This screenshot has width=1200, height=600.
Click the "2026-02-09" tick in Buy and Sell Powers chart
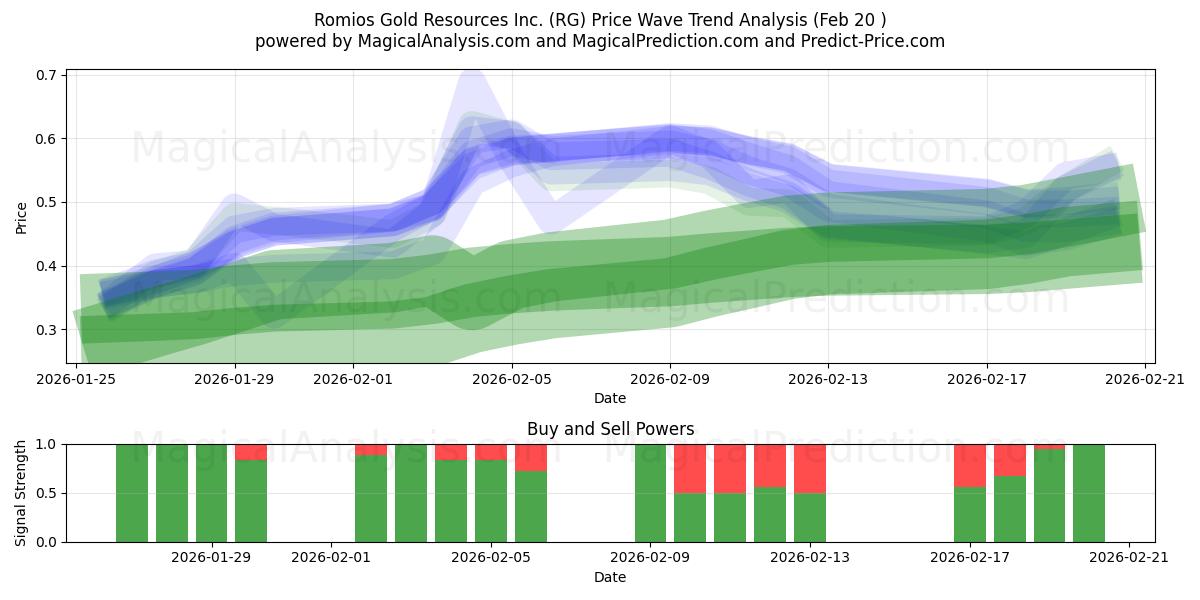pos(650,558)
